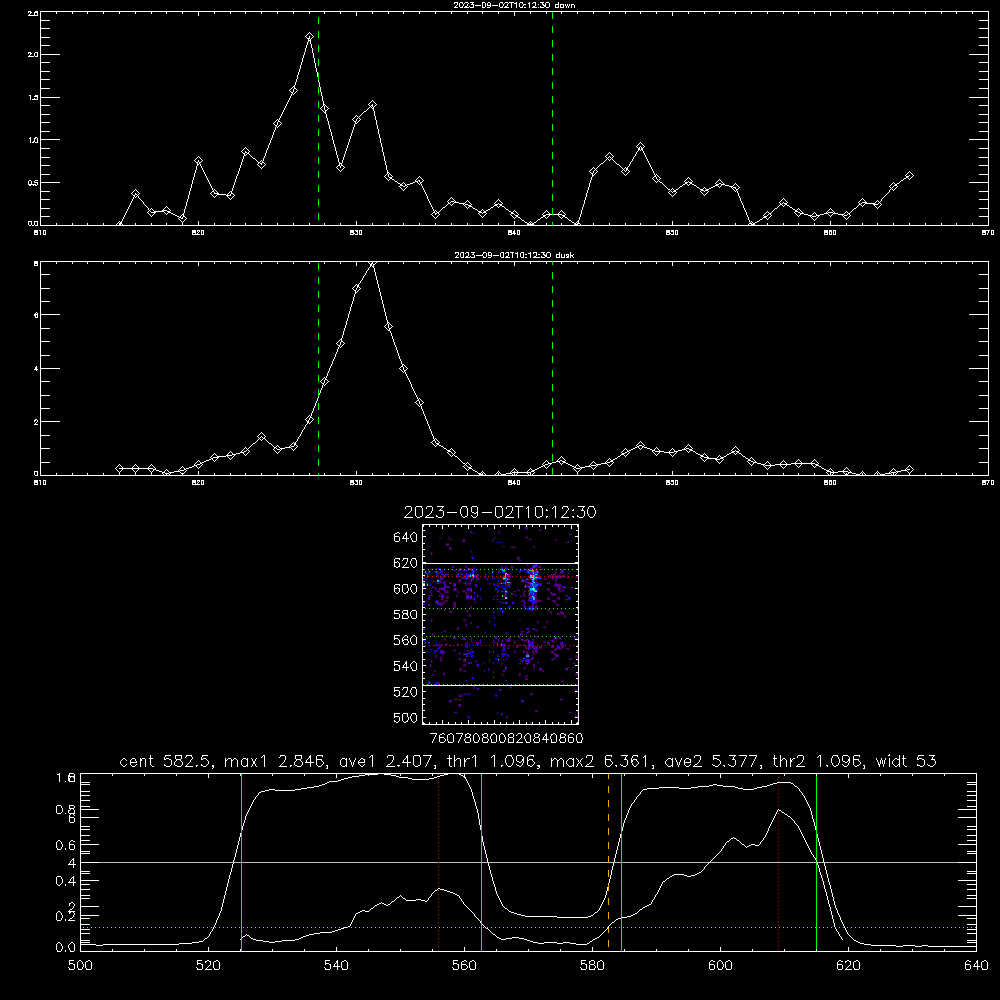Click the 1.5 label on dawn plot y-axis
The height and width of the screenshot is (1000, 1000).
click(33, 98)
